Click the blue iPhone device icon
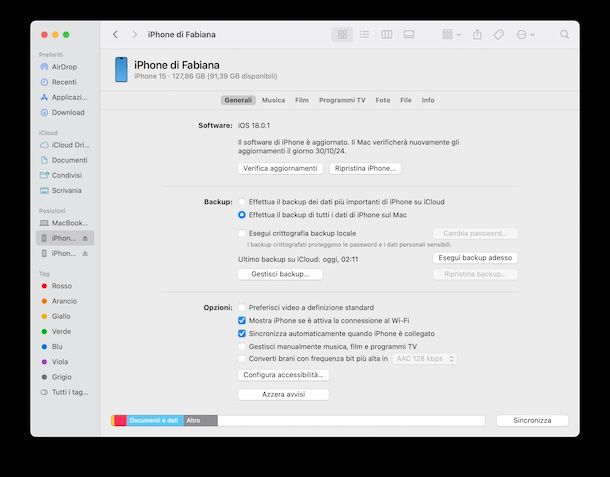Viewport: 610px width, 477px height. pyautogui.click(x=121, y=70)
